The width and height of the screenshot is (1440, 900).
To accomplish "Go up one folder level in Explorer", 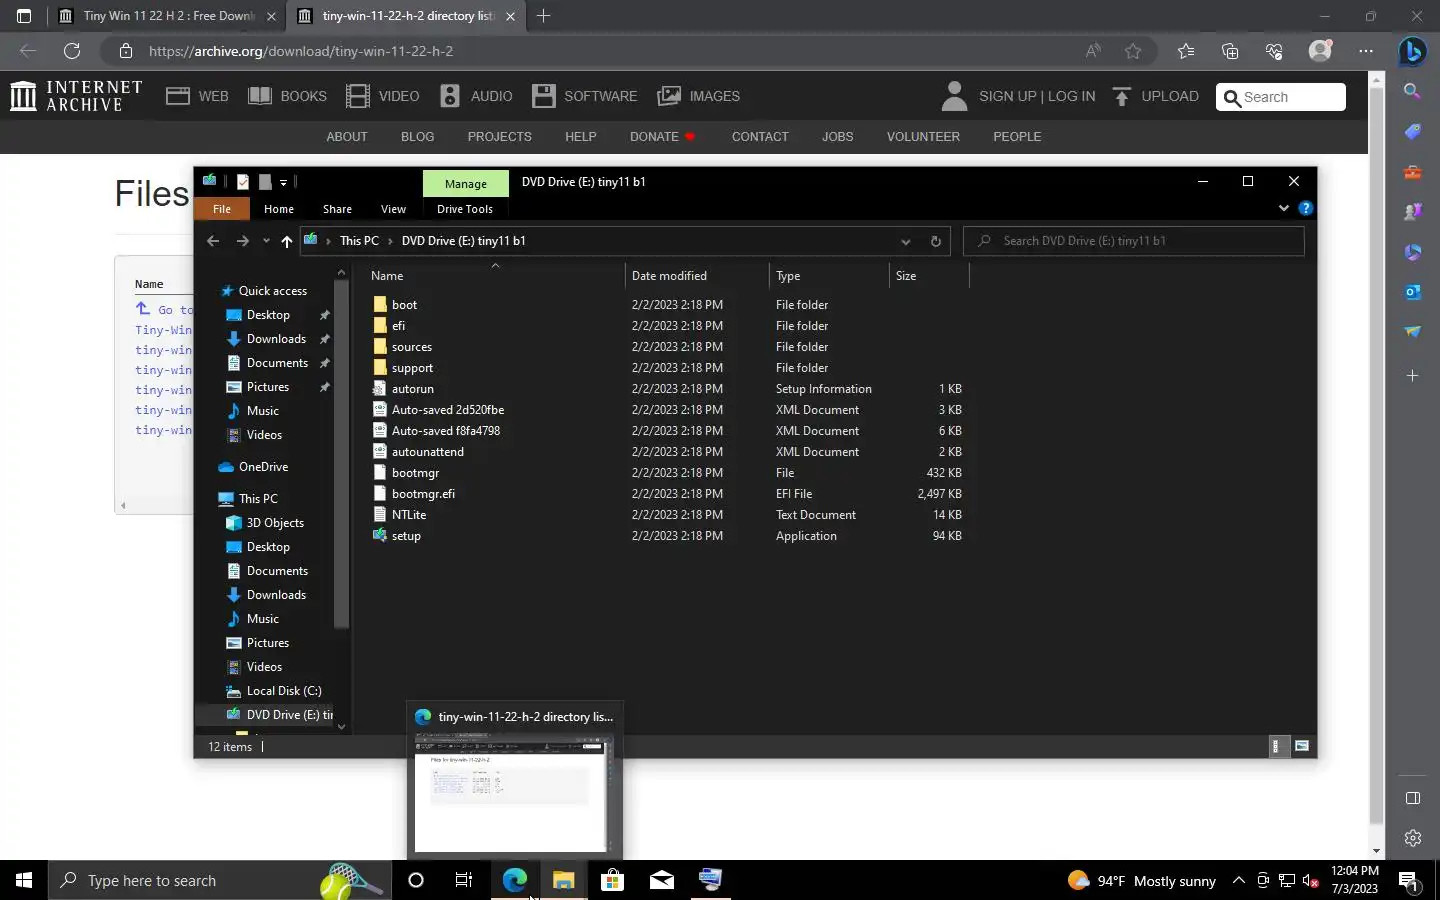I will (x=286, y=241).
